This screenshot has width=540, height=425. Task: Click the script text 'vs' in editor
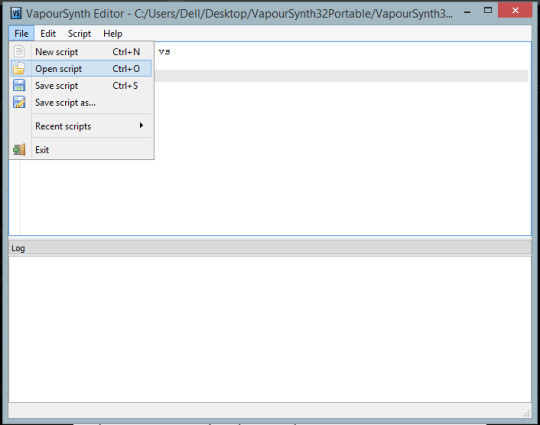(x=164, y=52)
